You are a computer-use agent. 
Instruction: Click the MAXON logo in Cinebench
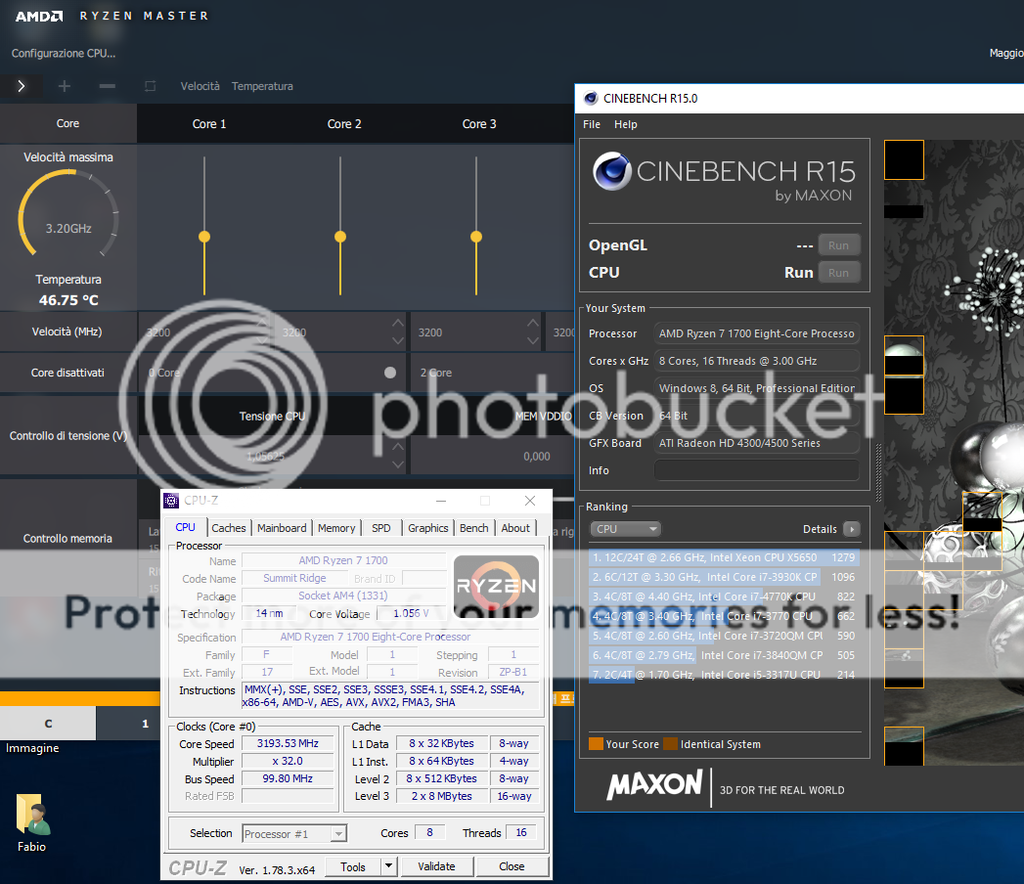[x=654, y=786]
